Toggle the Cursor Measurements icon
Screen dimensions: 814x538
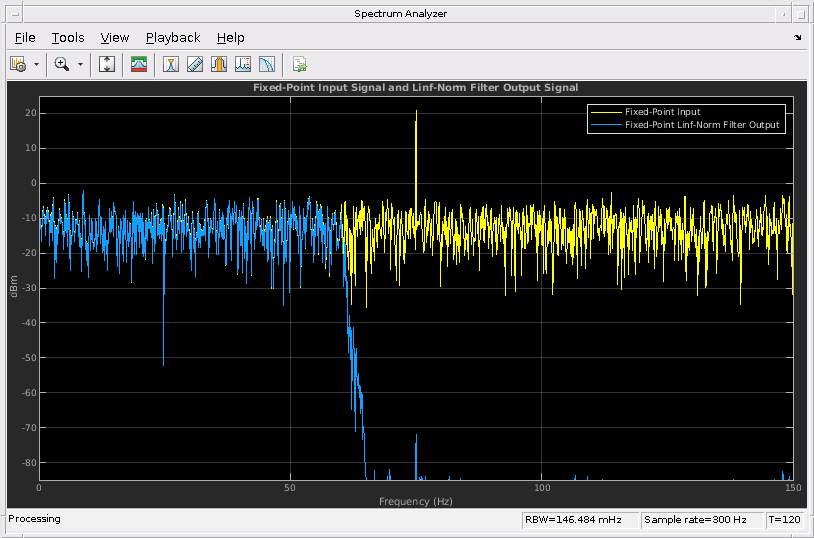171,64
